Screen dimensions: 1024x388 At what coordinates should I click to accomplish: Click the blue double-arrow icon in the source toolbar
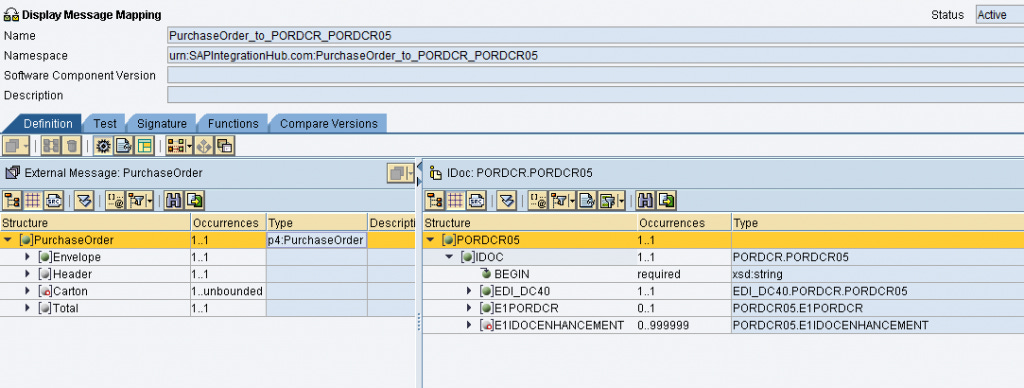84,200
